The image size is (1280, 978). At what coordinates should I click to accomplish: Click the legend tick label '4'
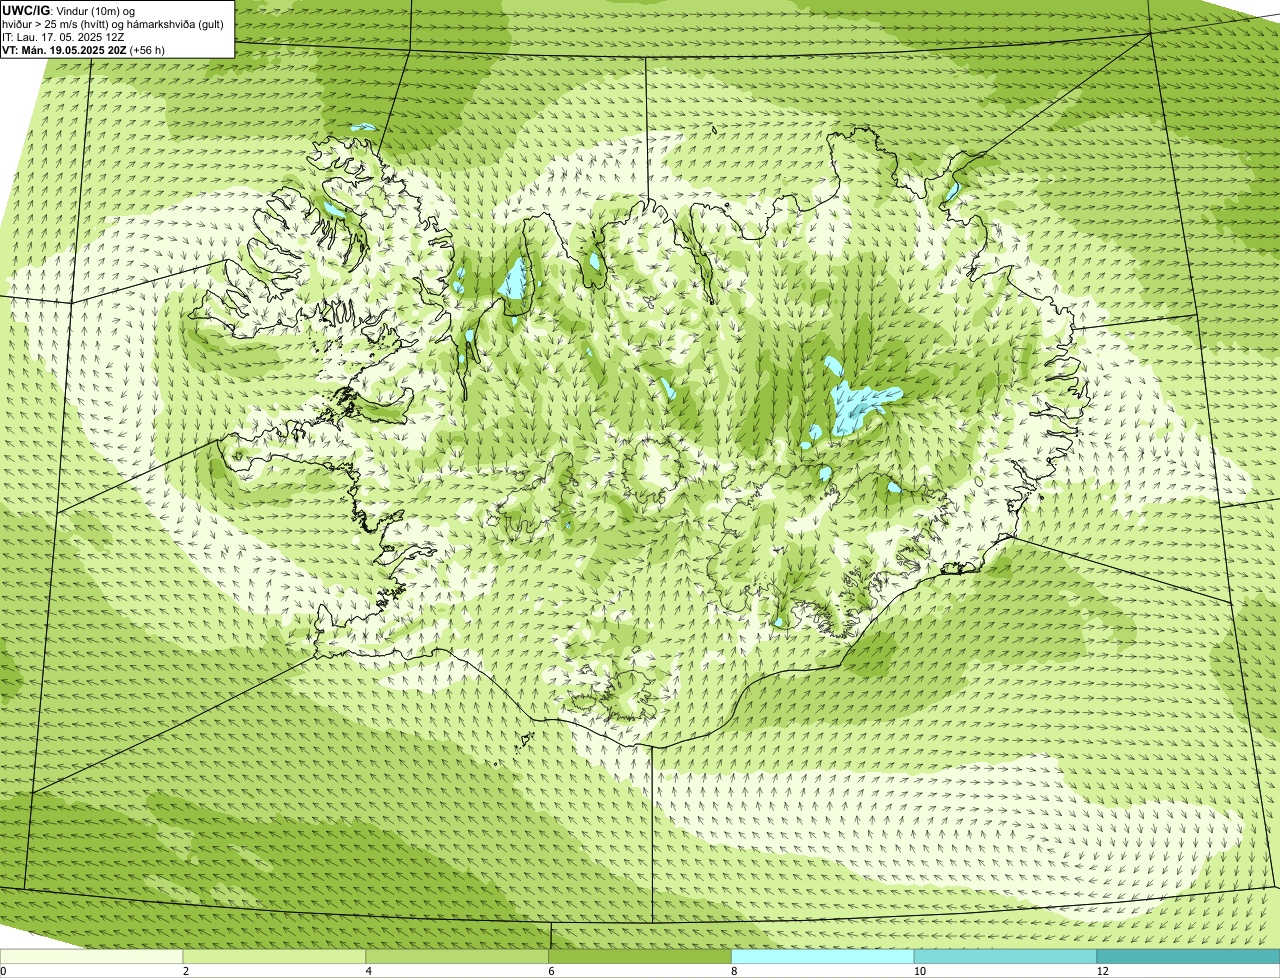[368, 971]
